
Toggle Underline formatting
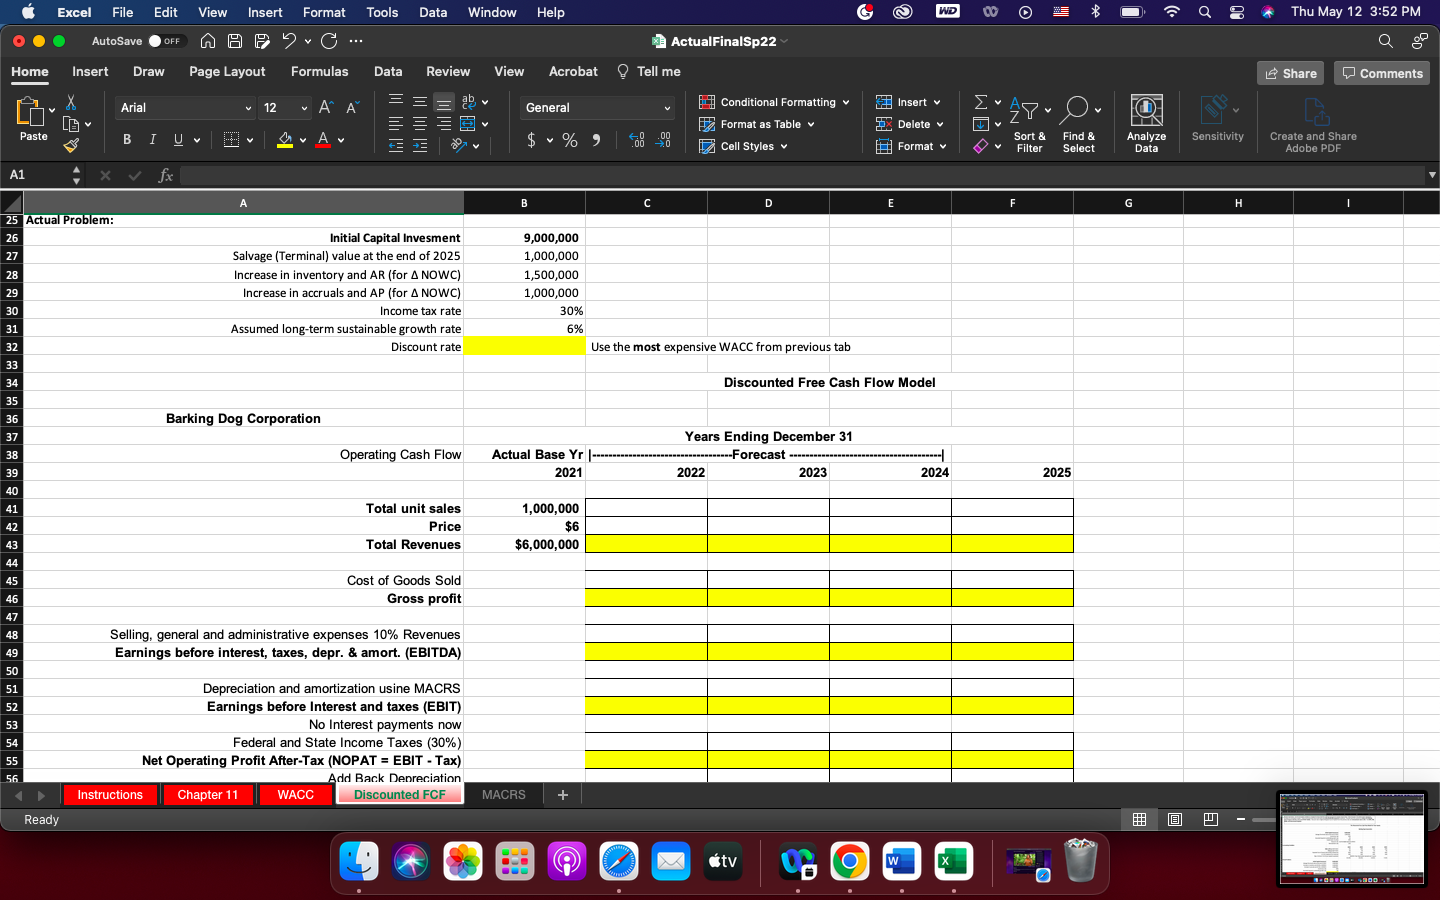tap(178, 139)
